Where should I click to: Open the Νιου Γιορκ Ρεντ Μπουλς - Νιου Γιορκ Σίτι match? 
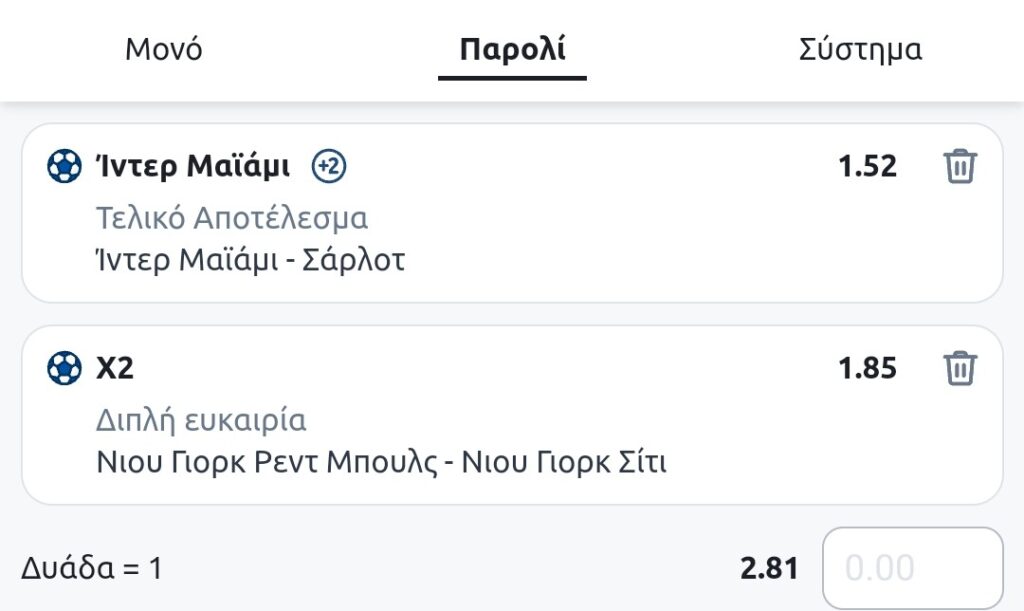(x=381, y=462)
